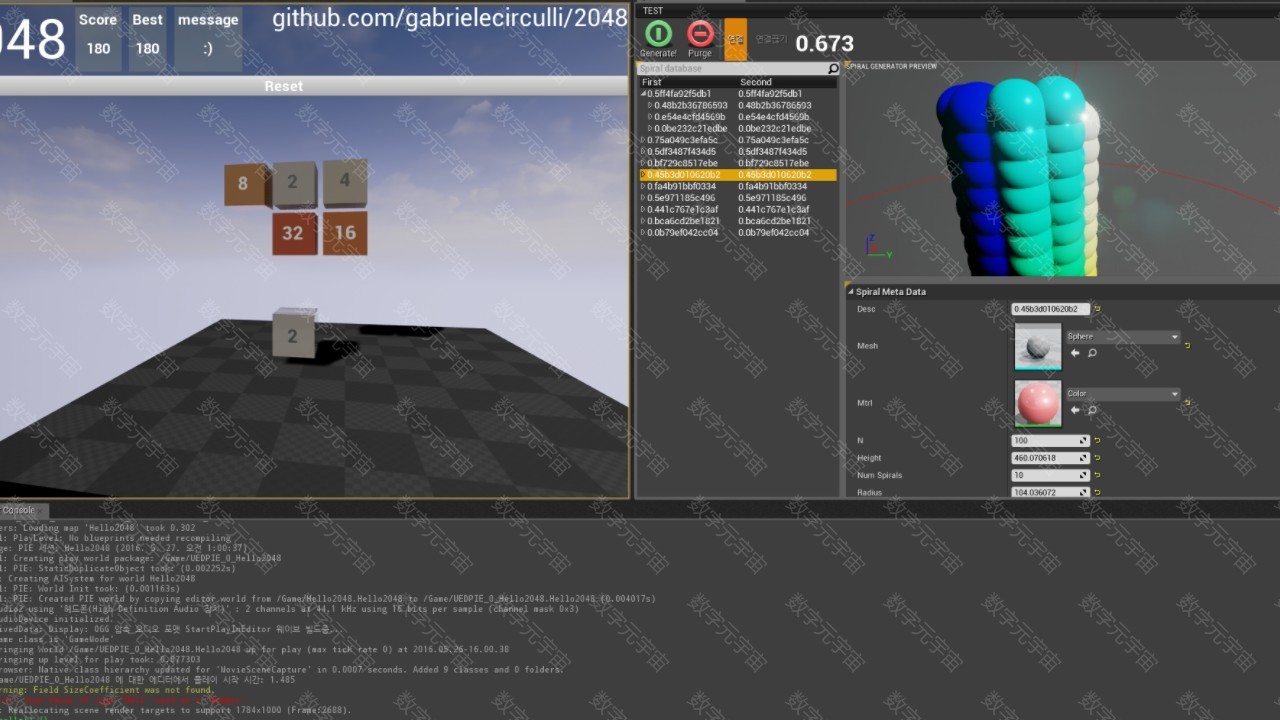This screenshot has height=720, width=1280.
Task: Click the orange 16 tile
Action: pyautogui.click(x=345, y=232)
